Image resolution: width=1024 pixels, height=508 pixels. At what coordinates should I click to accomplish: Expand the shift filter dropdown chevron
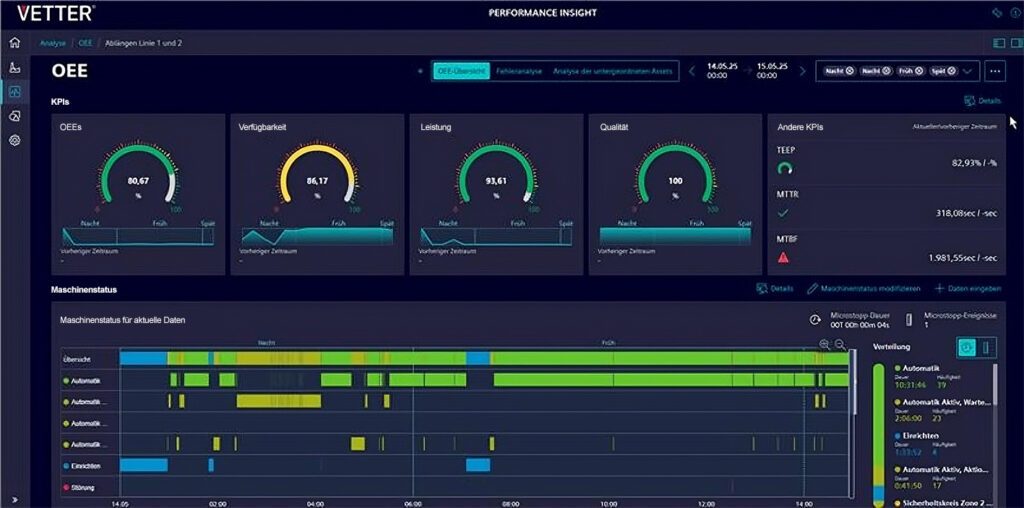pyautogui.click(x=968, y=71)
